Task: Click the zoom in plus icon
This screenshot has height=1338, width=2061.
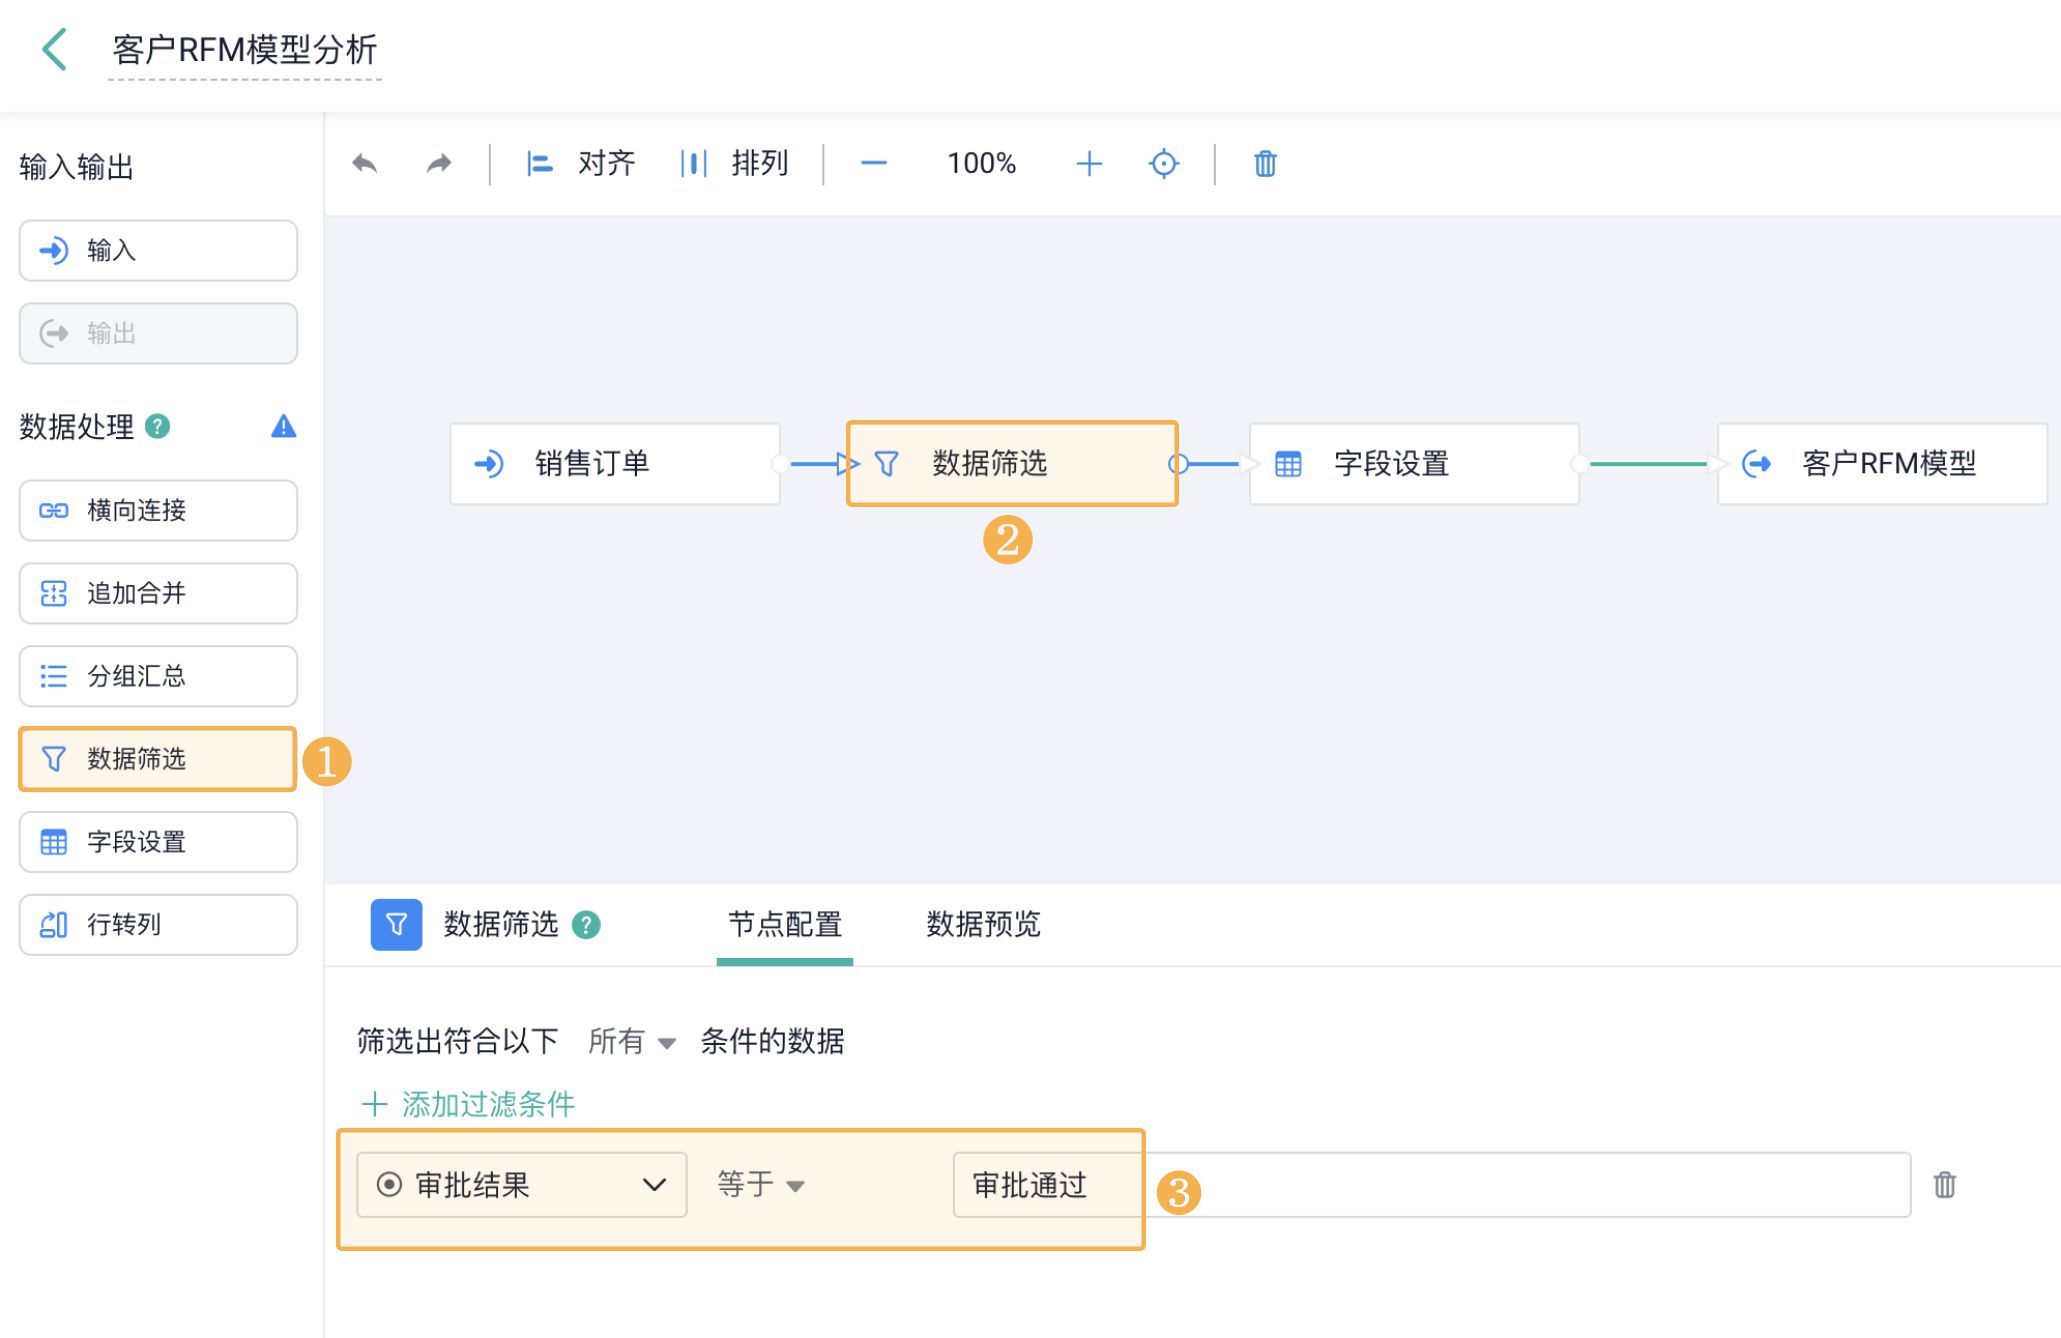Action: click(x=1088, y=163)
